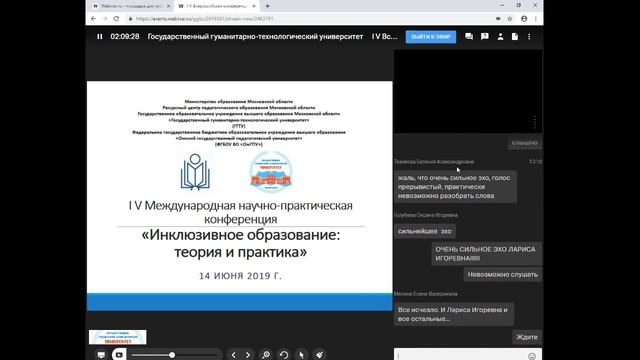Click sender name Евгения Александровна in chat
This screenshot has width=640, height=360.
click(x=434, y=162)
